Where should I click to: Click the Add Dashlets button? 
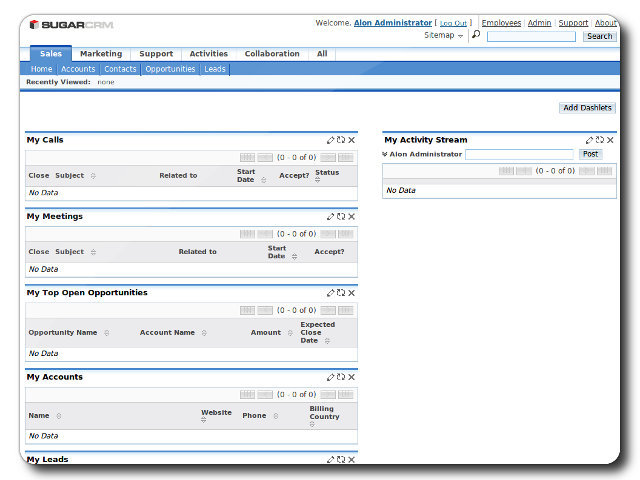587,107
